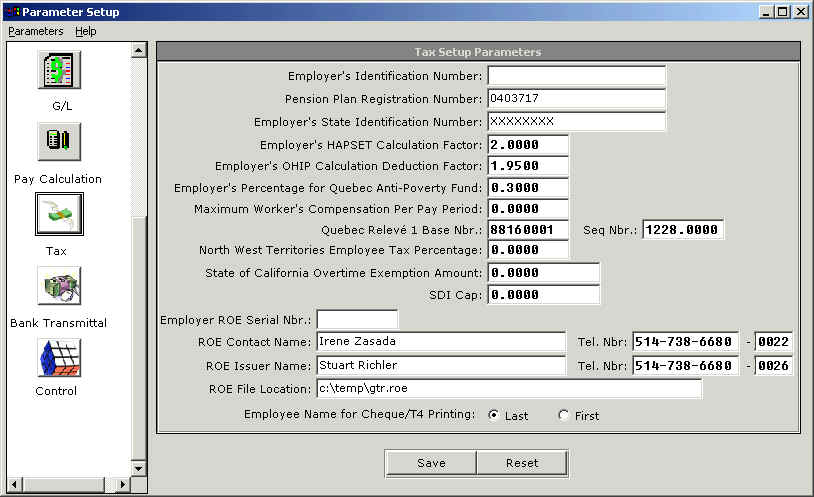Select the Pay Calculation icon

(x=59, y=142)
